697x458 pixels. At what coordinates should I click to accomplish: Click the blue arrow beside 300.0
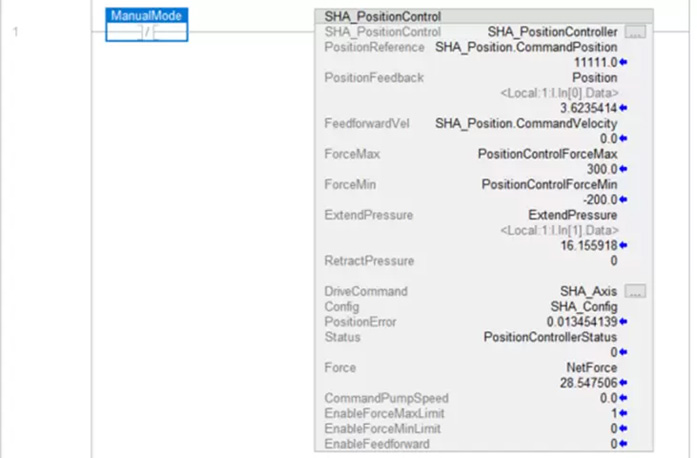coord(623,169)
